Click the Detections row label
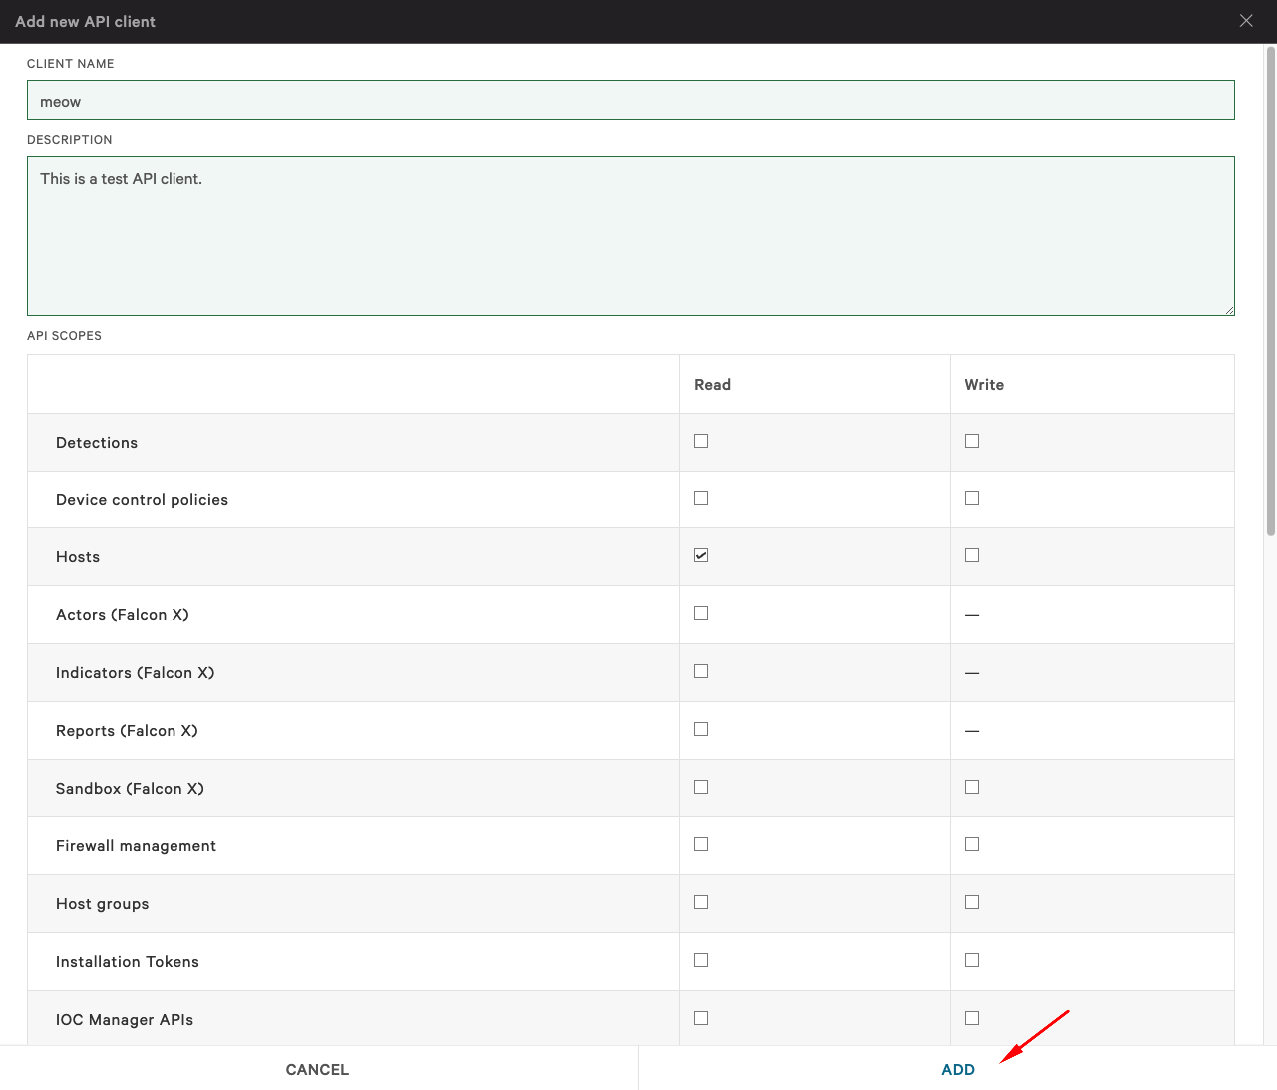 click(x=97, y=443)
